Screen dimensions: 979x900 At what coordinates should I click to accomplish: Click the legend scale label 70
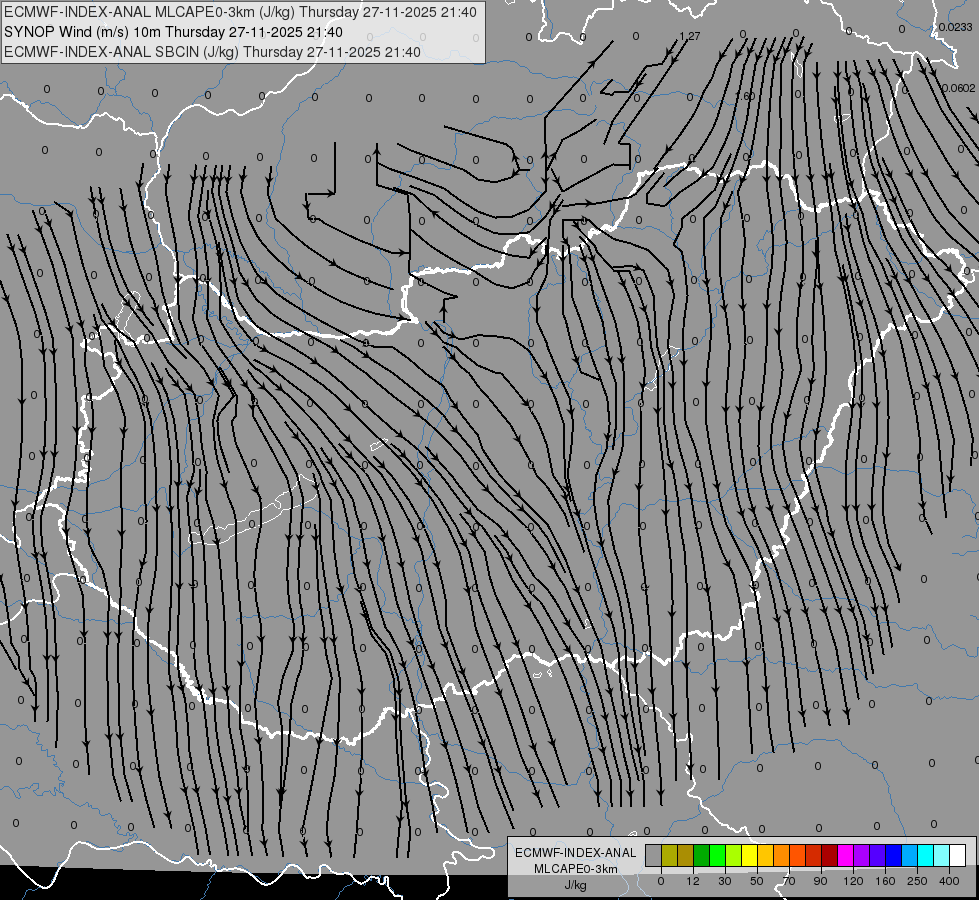tap(789, 881)
